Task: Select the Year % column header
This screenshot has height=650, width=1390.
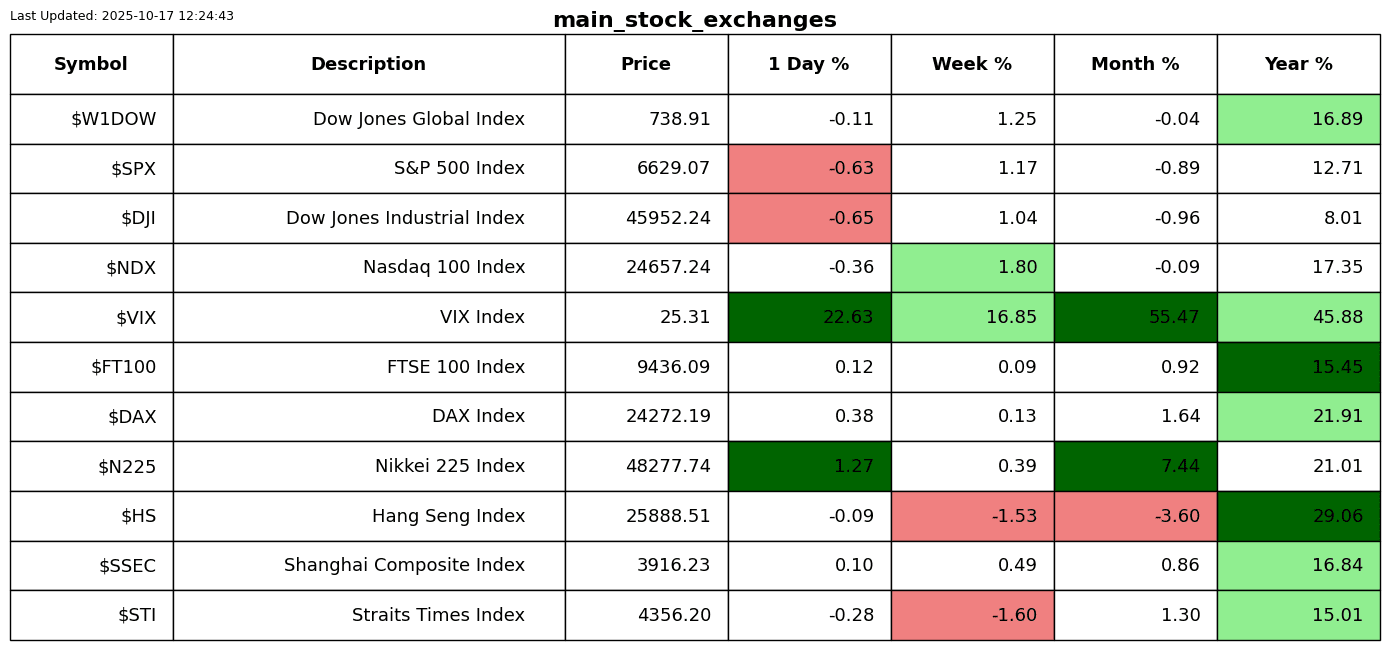Action: (1298, 65)
